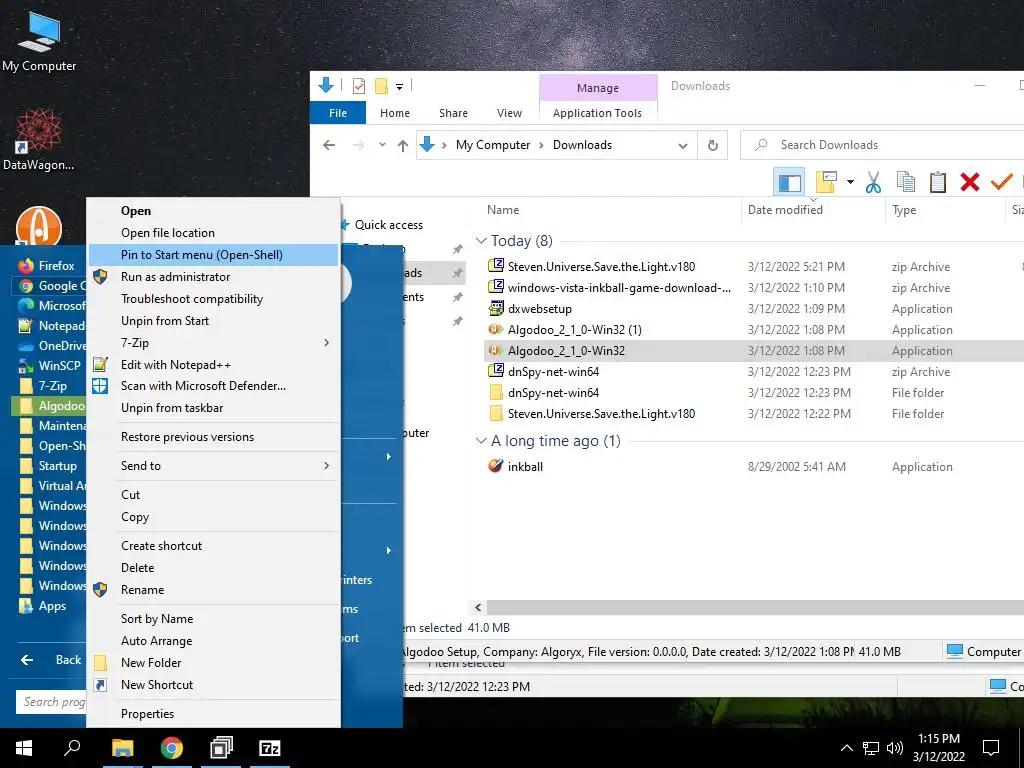Choose Edit with Notepad++
The width and height of the screenshot is (1024, 768).
pyautogui.click(x=213, y=364)
